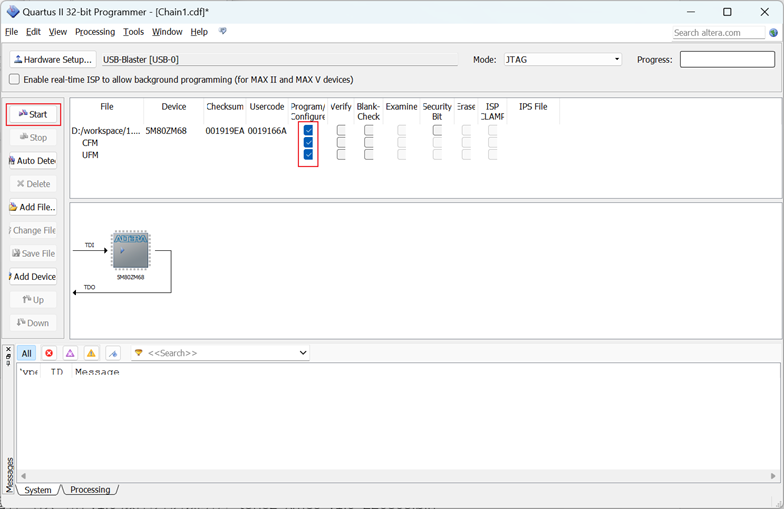The image size is (784, 509).
Task: Click the Quartus II app icon in title bar
Action: tap(12, 12)
